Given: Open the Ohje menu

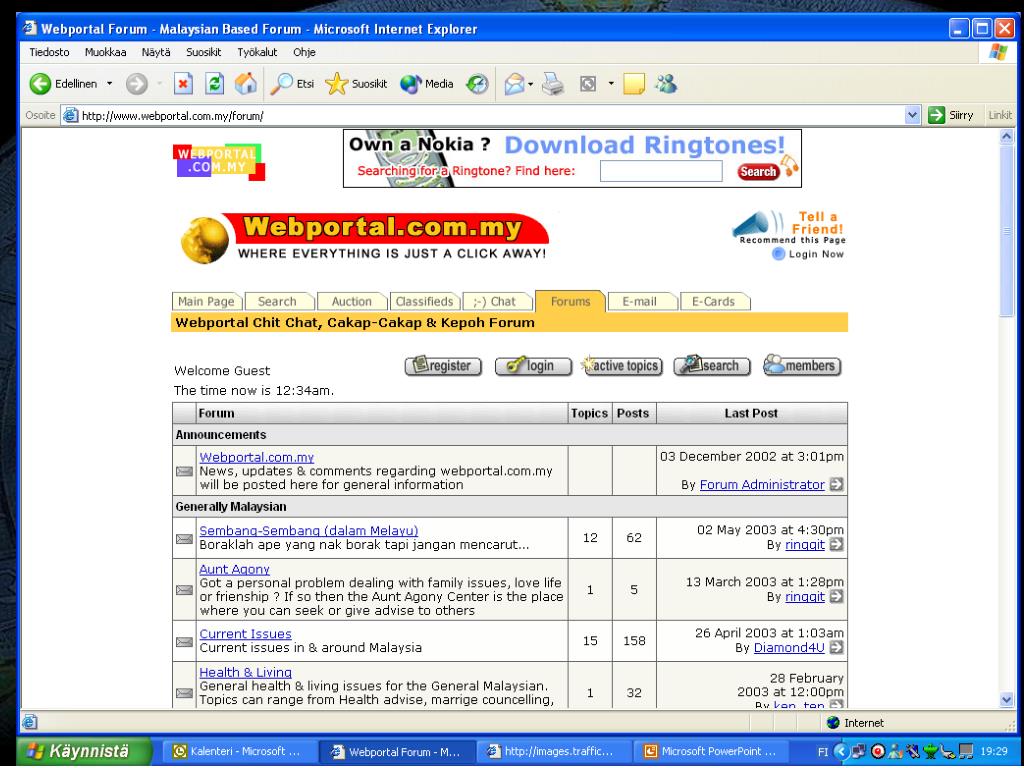Looking at the screenshot, I should pos(304,52).
